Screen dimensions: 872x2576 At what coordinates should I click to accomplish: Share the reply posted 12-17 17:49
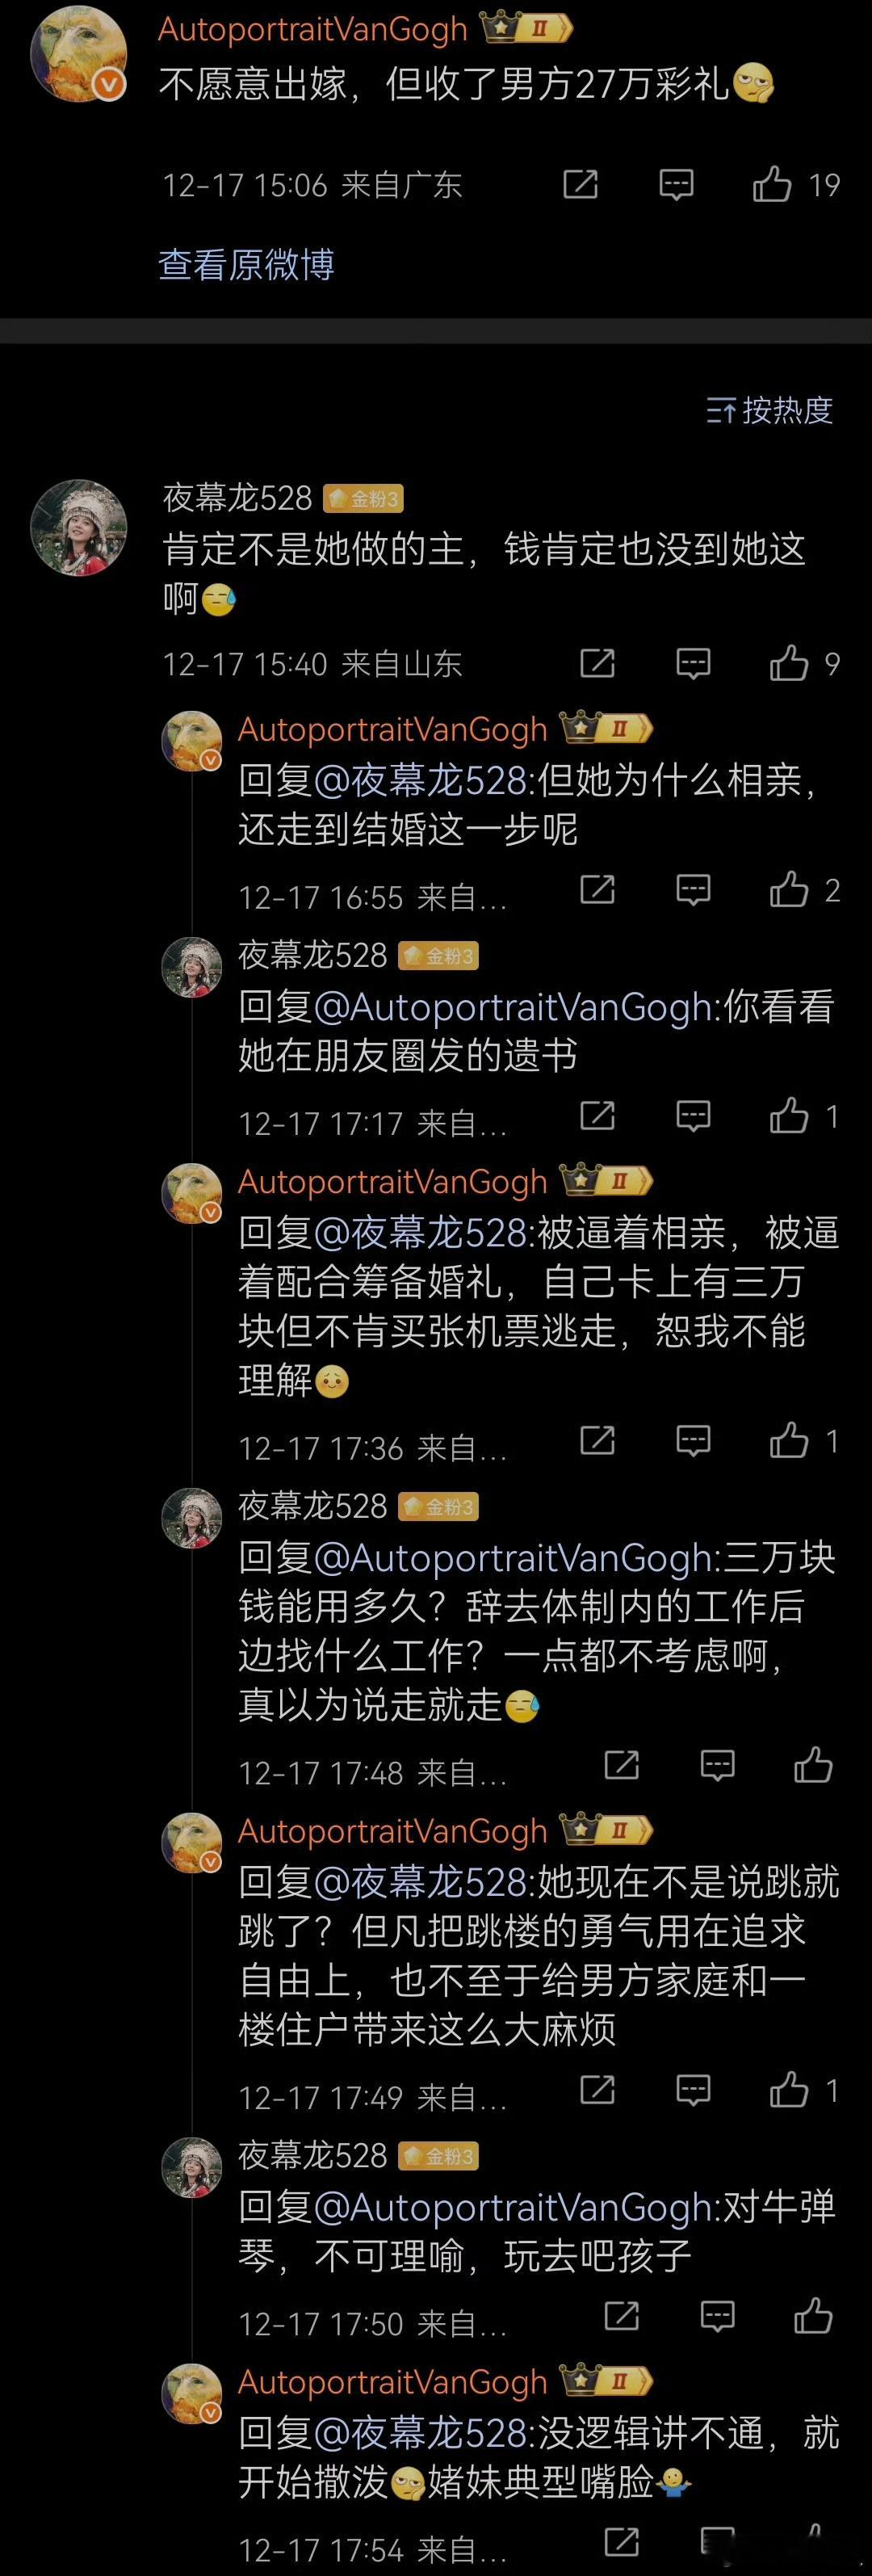(x=597, y=2090)
